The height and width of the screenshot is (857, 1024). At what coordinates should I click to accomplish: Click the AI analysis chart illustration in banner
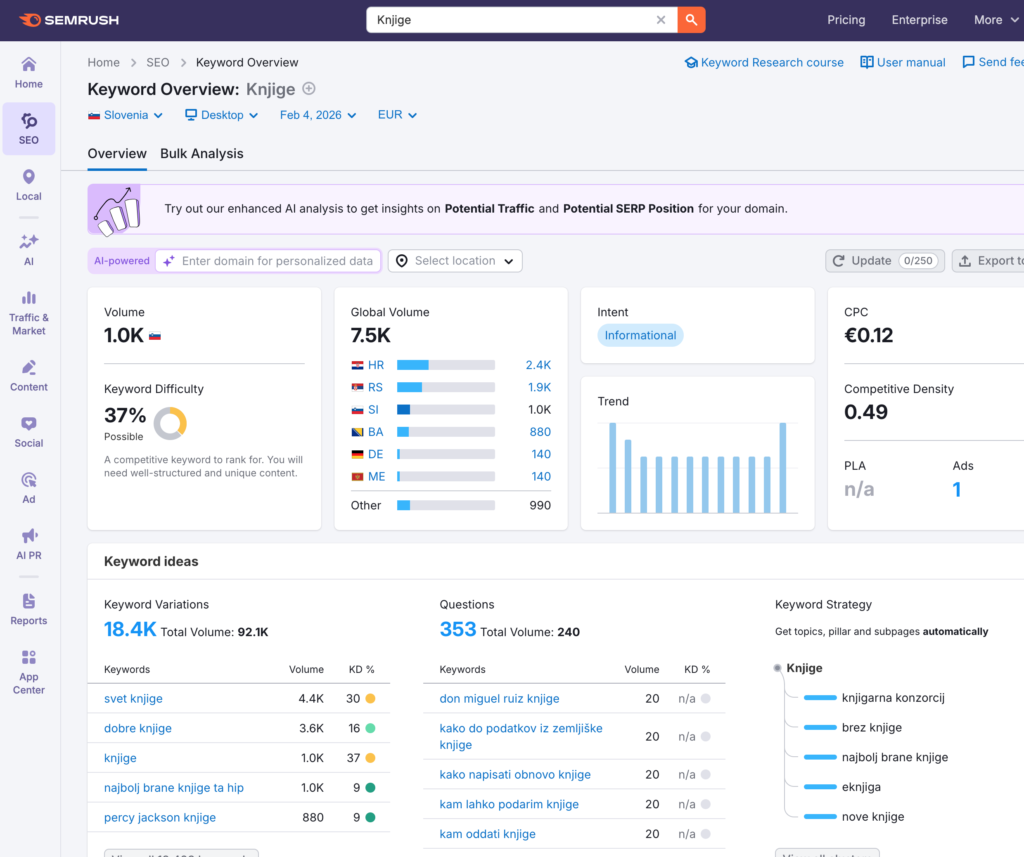[115, 209]
